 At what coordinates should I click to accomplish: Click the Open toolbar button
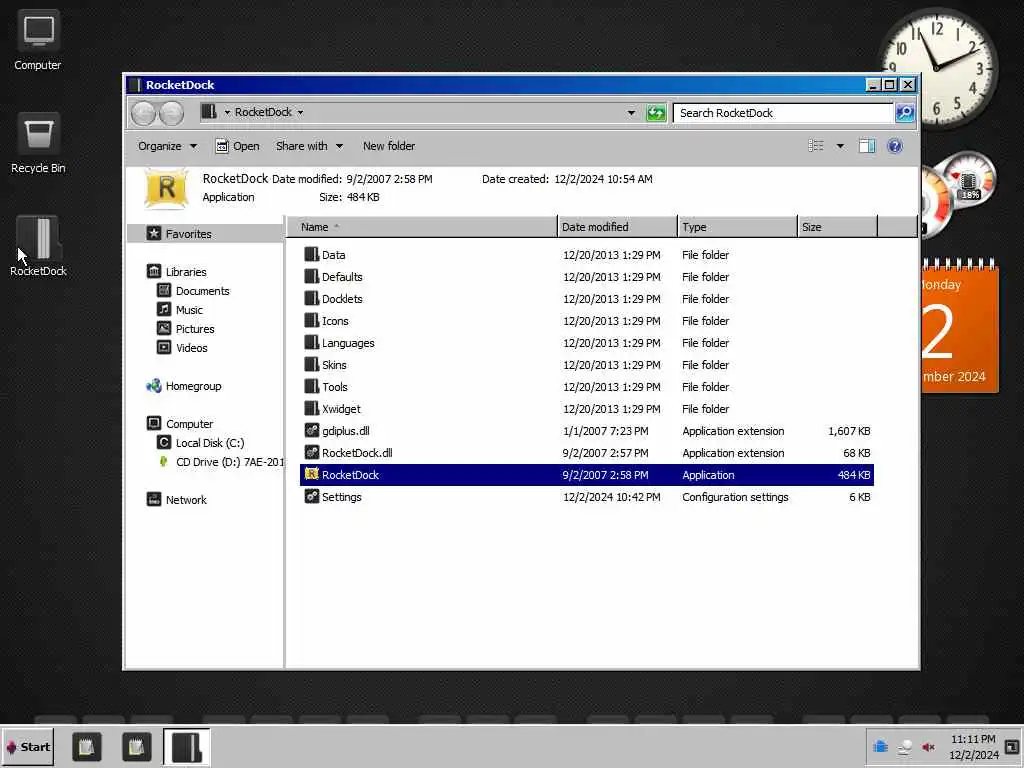[237, 146]
